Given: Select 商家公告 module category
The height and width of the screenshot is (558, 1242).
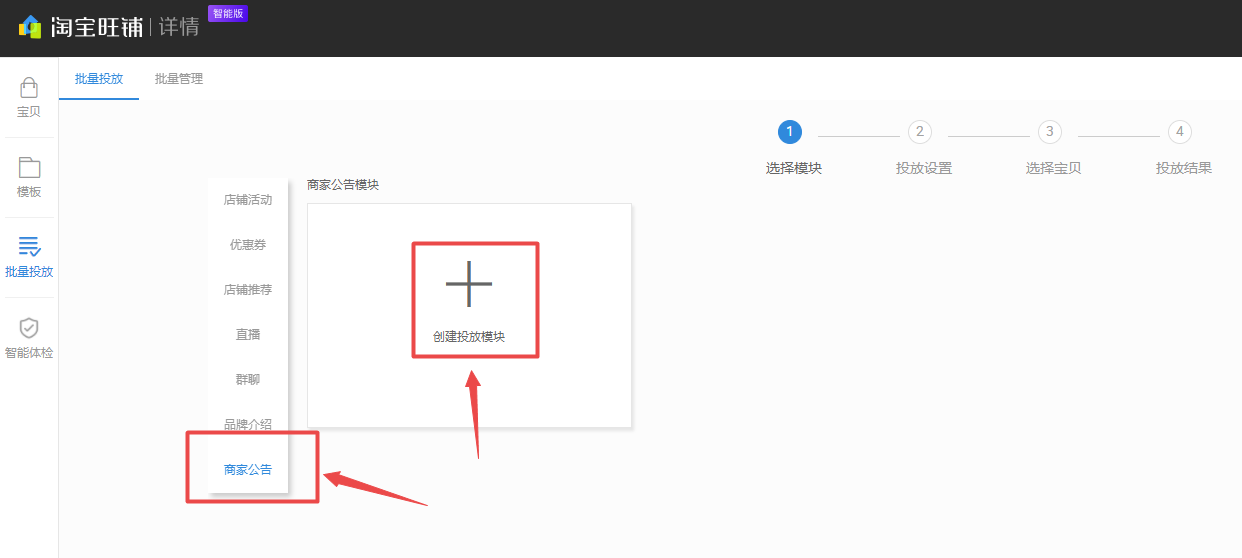Looking at the screenshot, I should point(248,470).
